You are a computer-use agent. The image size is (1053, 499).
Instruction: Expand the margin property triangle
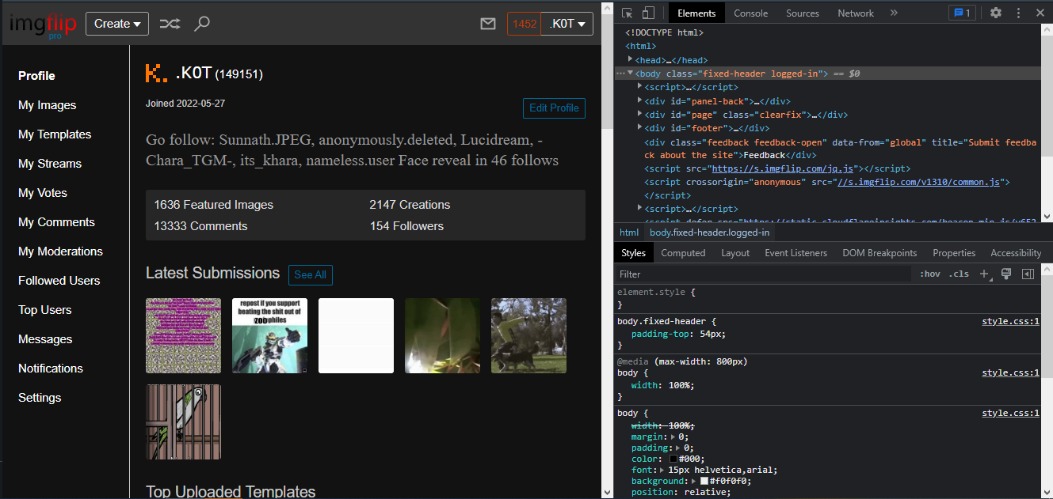[673, 437]
